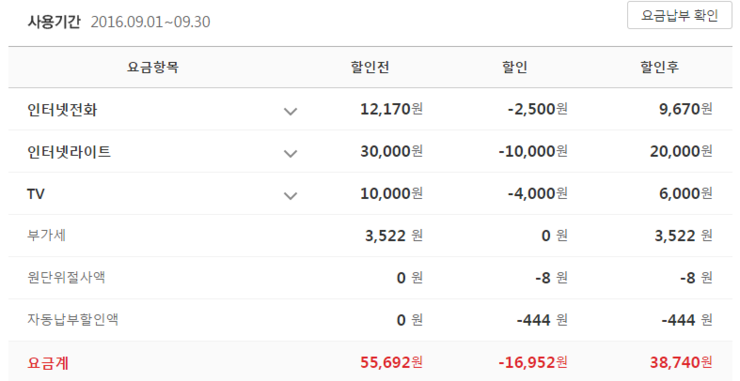The height and width of the screenshot is (381, 740).
Task: Select the TV item label
Action: click(36, 194)
